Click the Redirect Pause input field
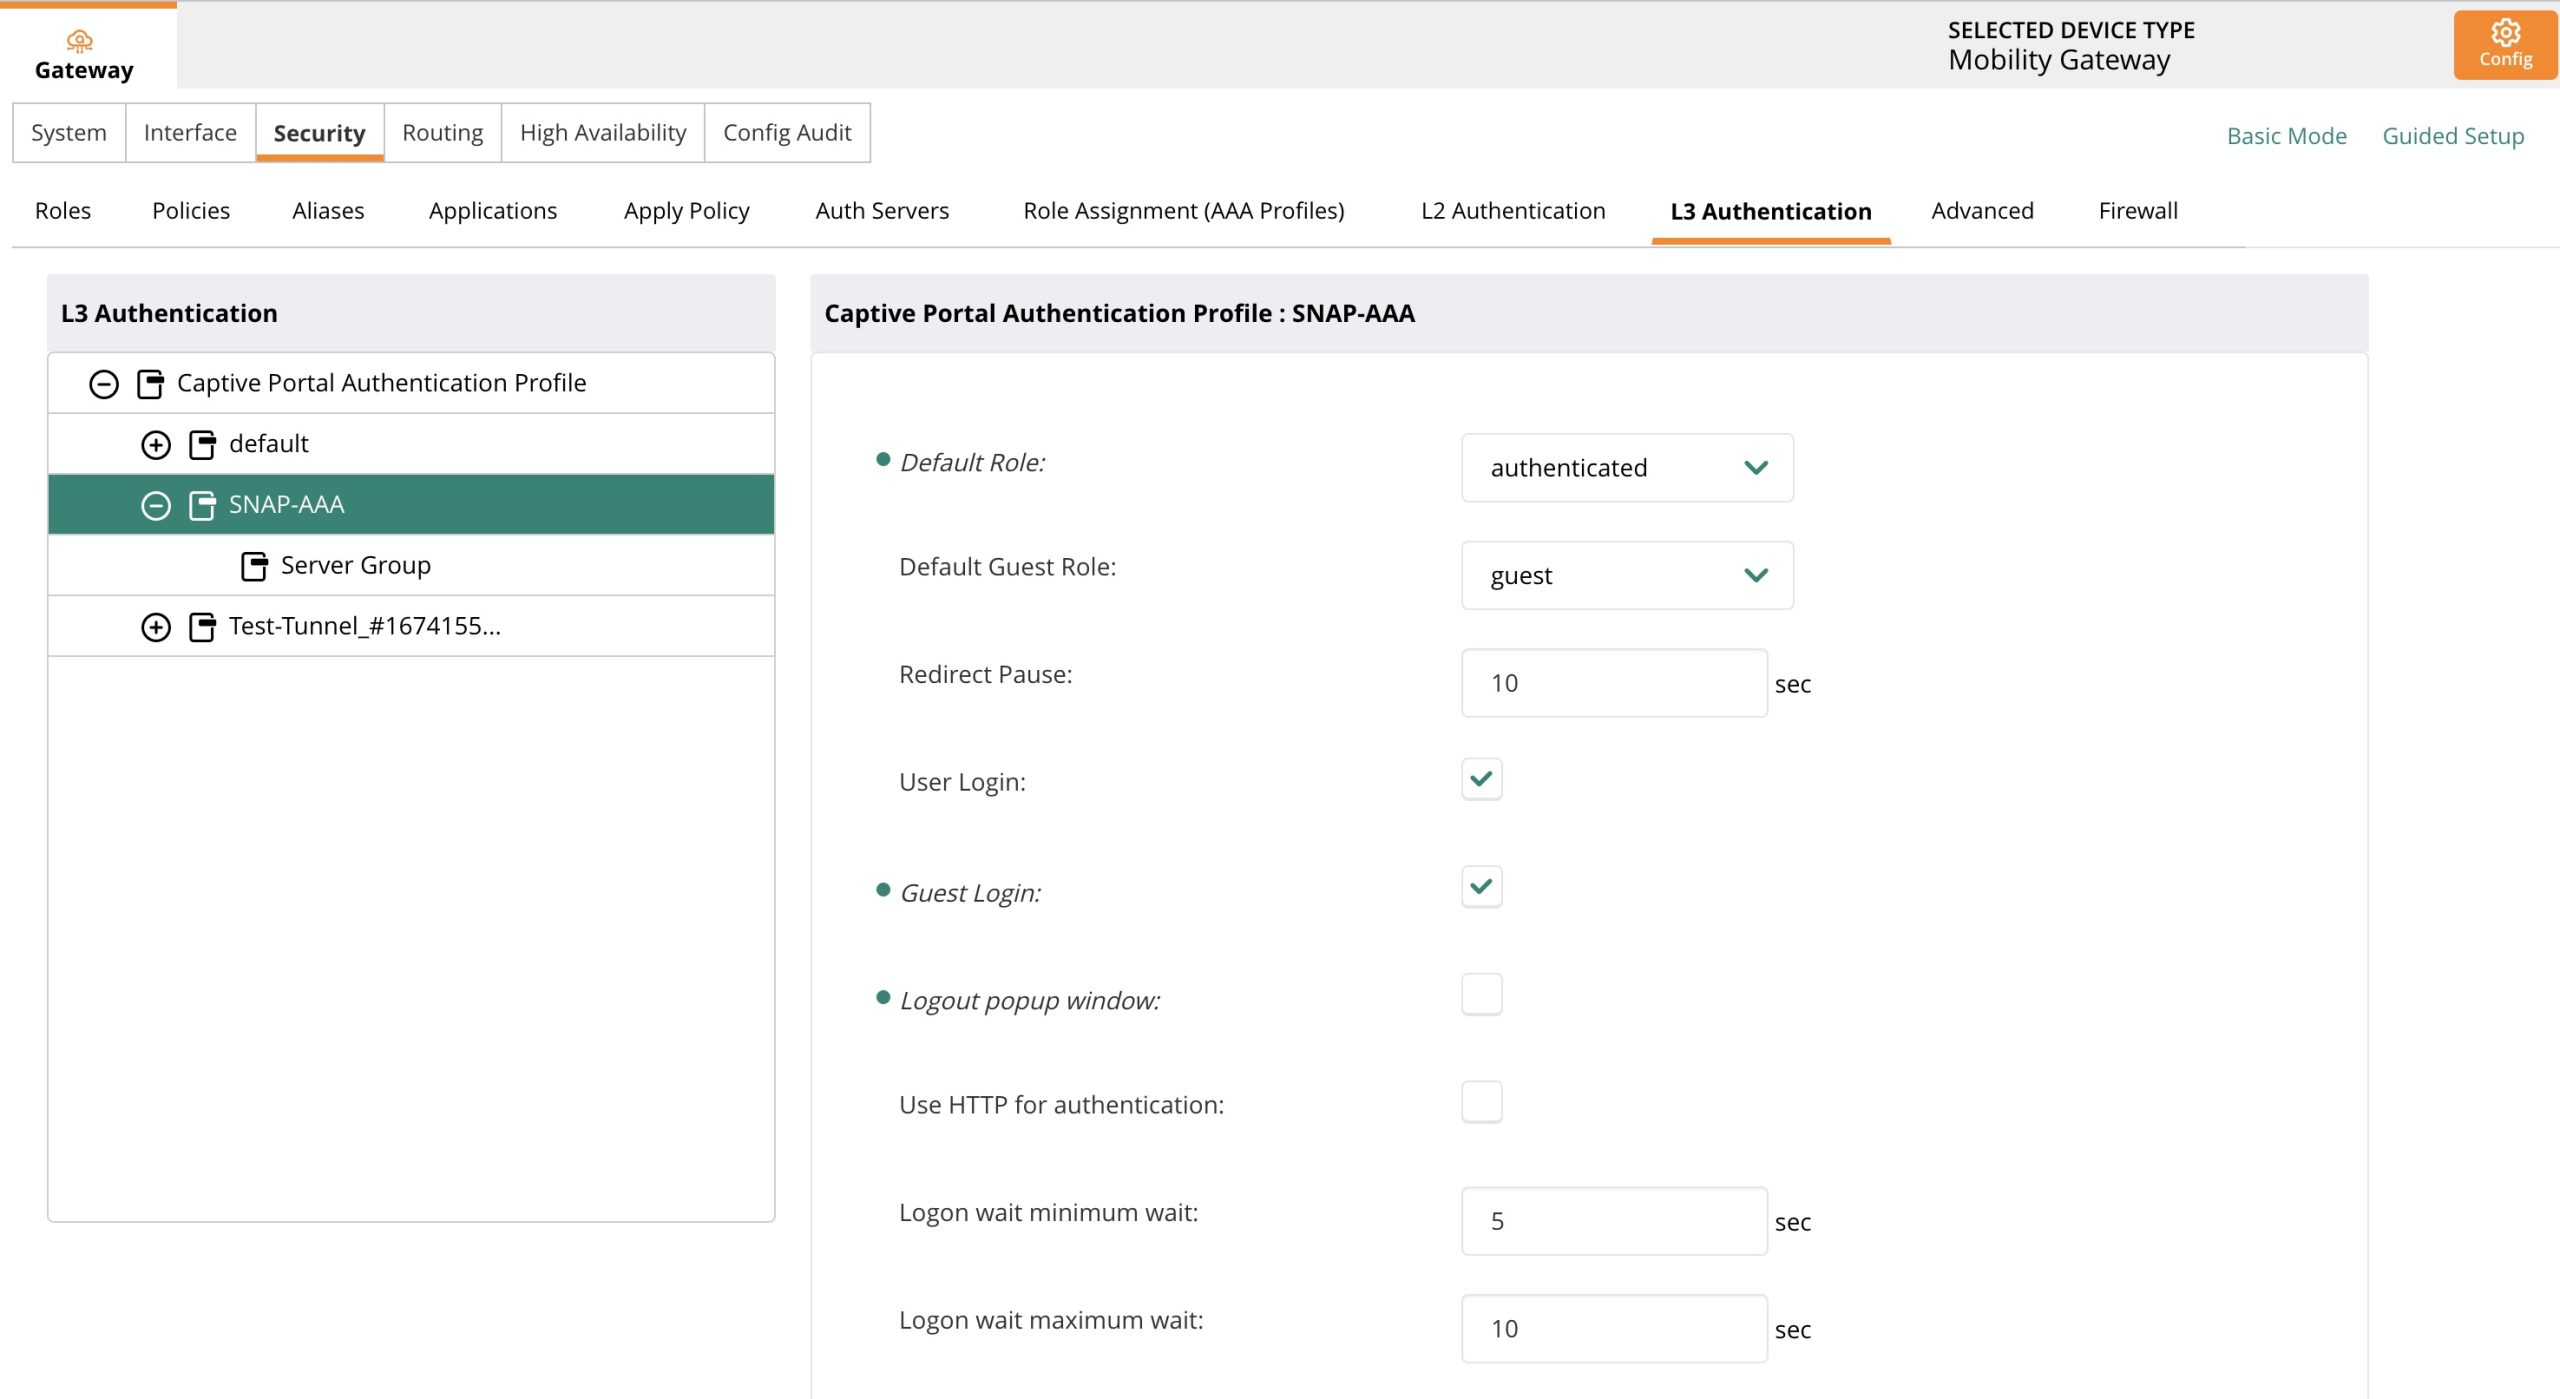The image size is (2560, 1399). (1613, 684)
